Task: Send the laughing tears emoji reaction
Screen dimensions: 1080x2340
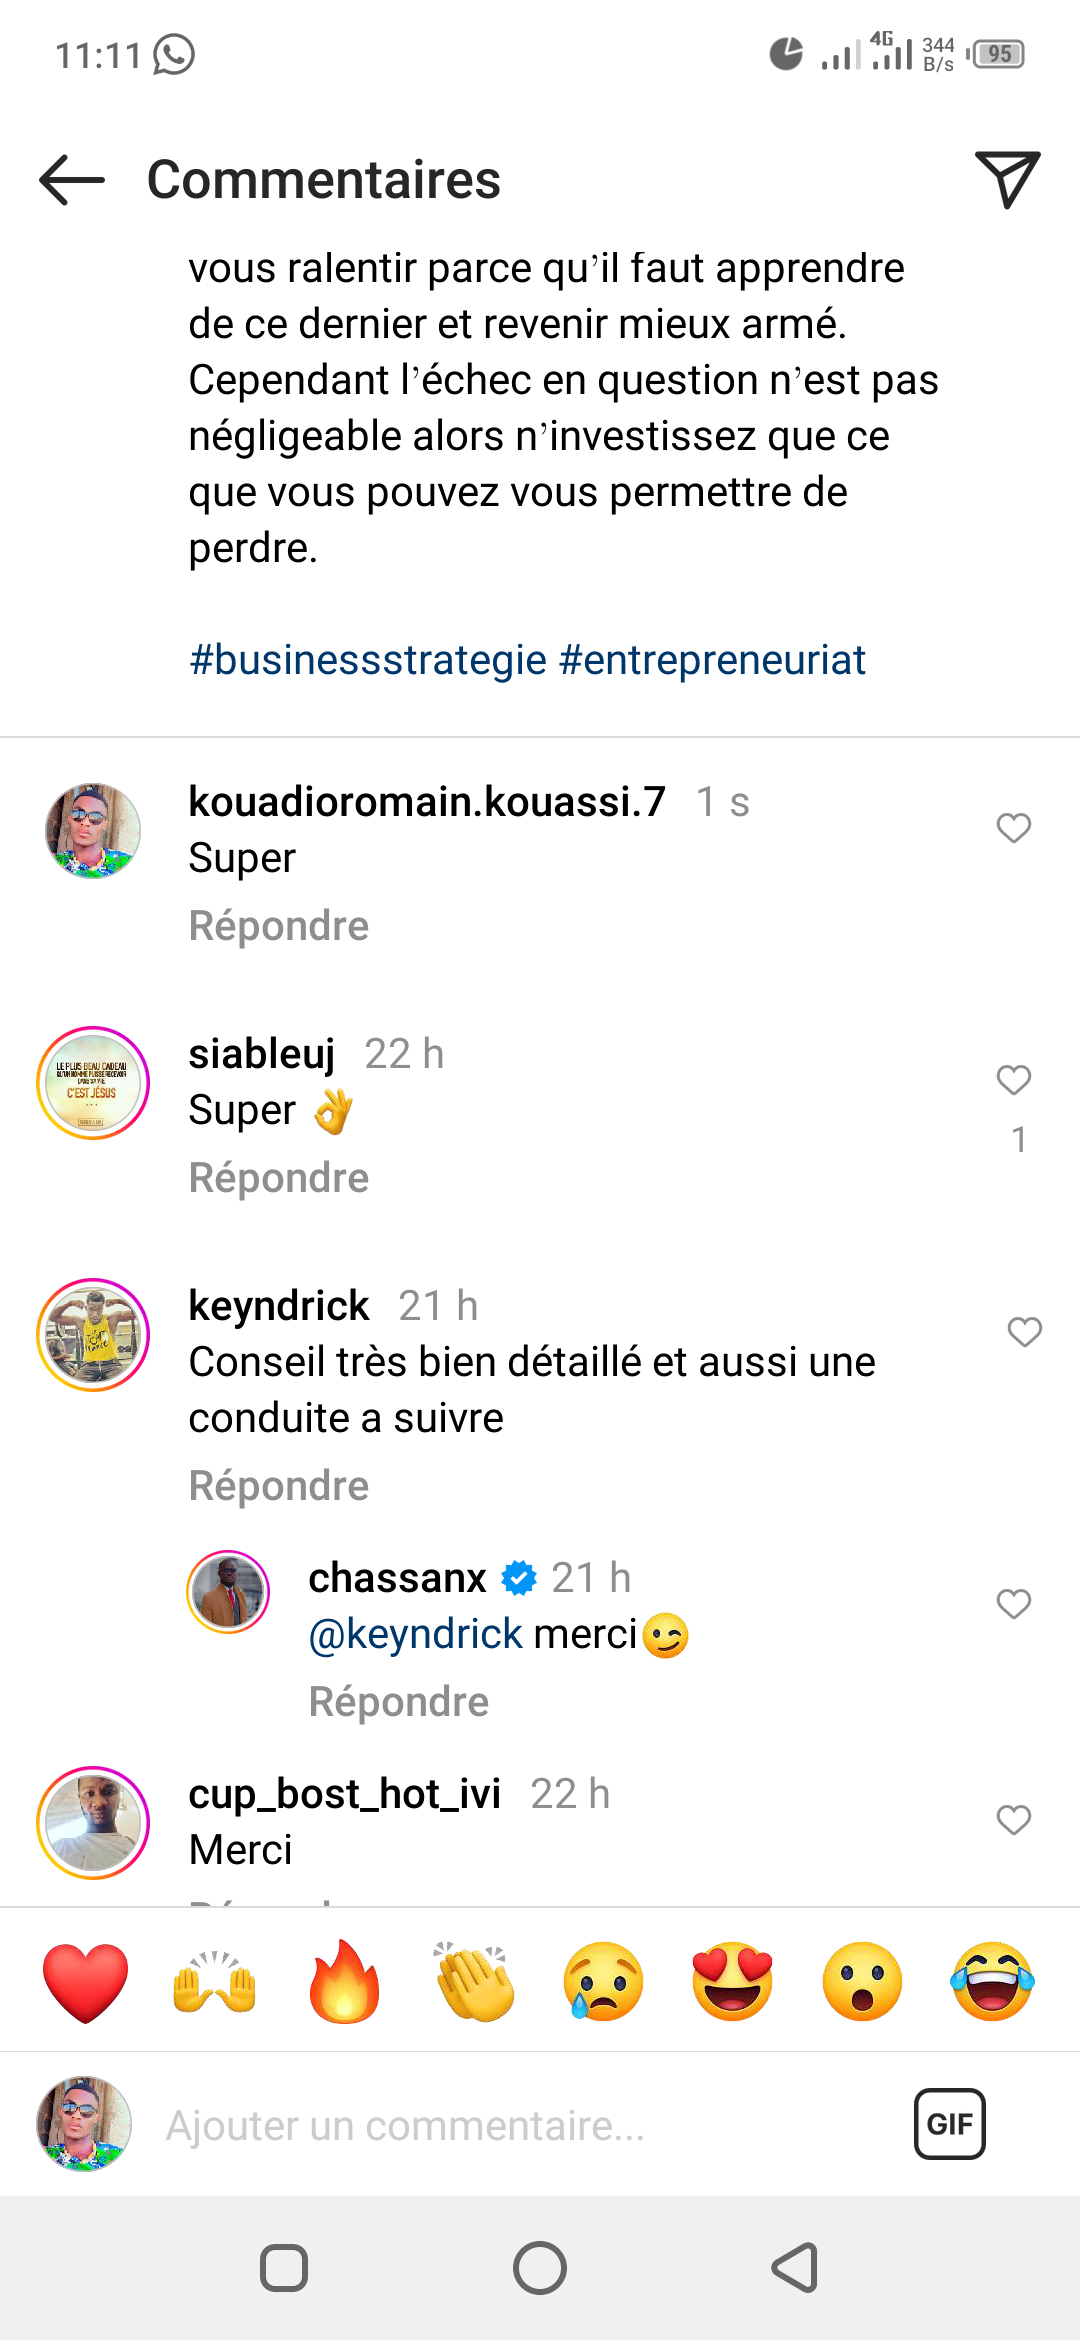Action: [992, 1981]
